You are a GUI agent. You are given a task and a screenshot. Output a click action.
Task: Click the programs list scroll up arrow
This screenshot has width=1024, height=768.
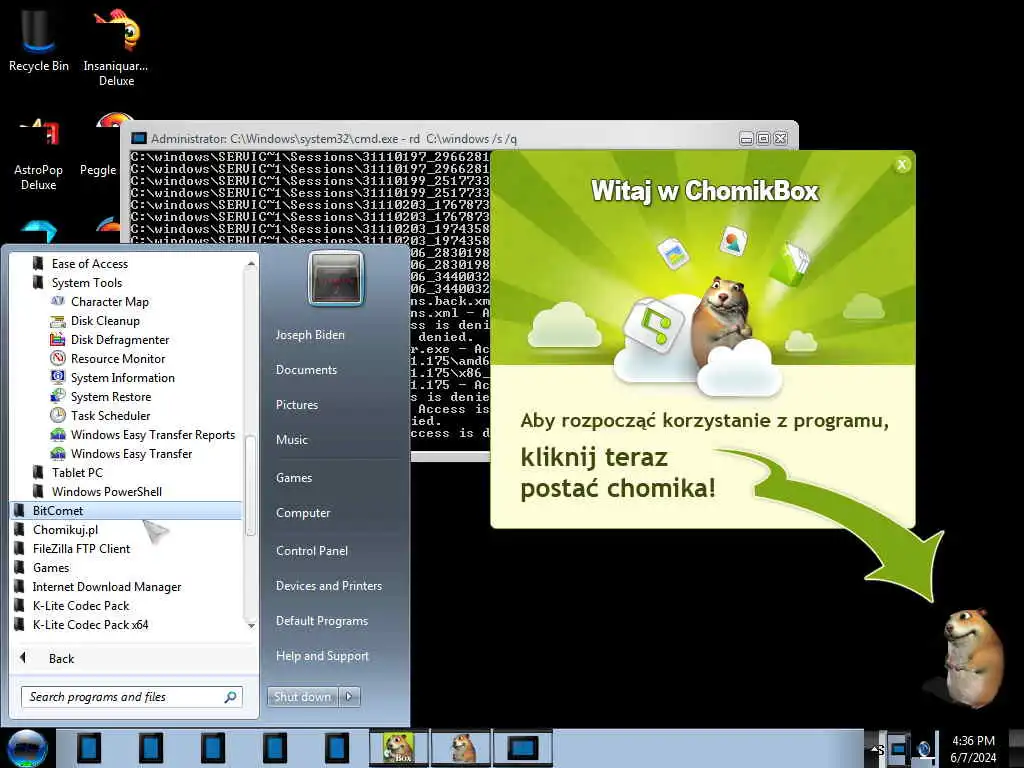pyautogui.click(x=251, y=264)
